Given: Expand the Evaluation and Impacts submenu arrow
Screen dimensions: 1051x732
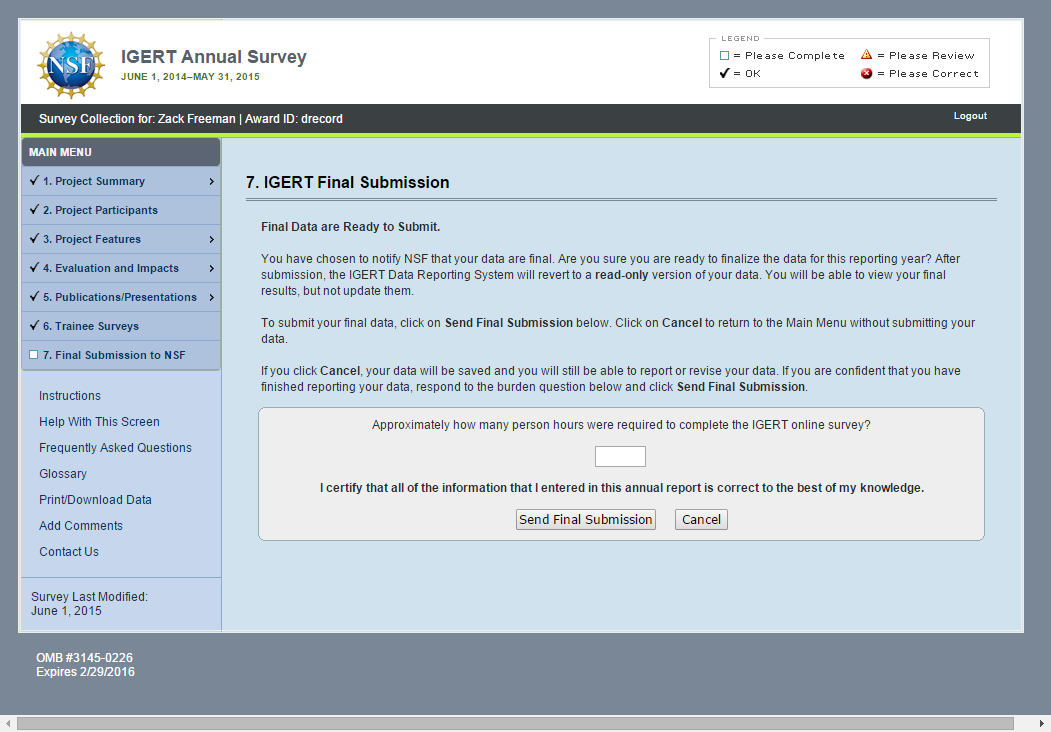Looking at the screenshot, I should (211, 268).
